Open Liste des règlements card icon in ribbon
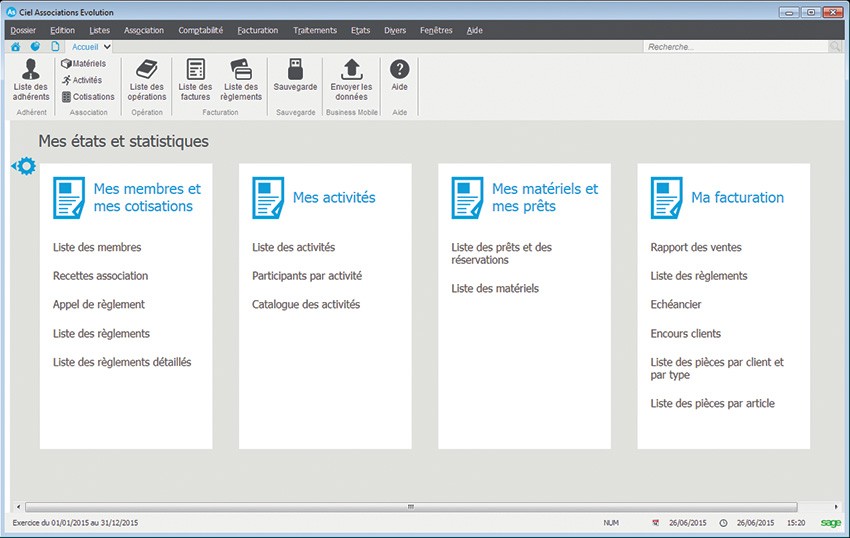Image resolution: width=850 pixels, height=538 pixels. pyautogui.click(x=241, y=70)
